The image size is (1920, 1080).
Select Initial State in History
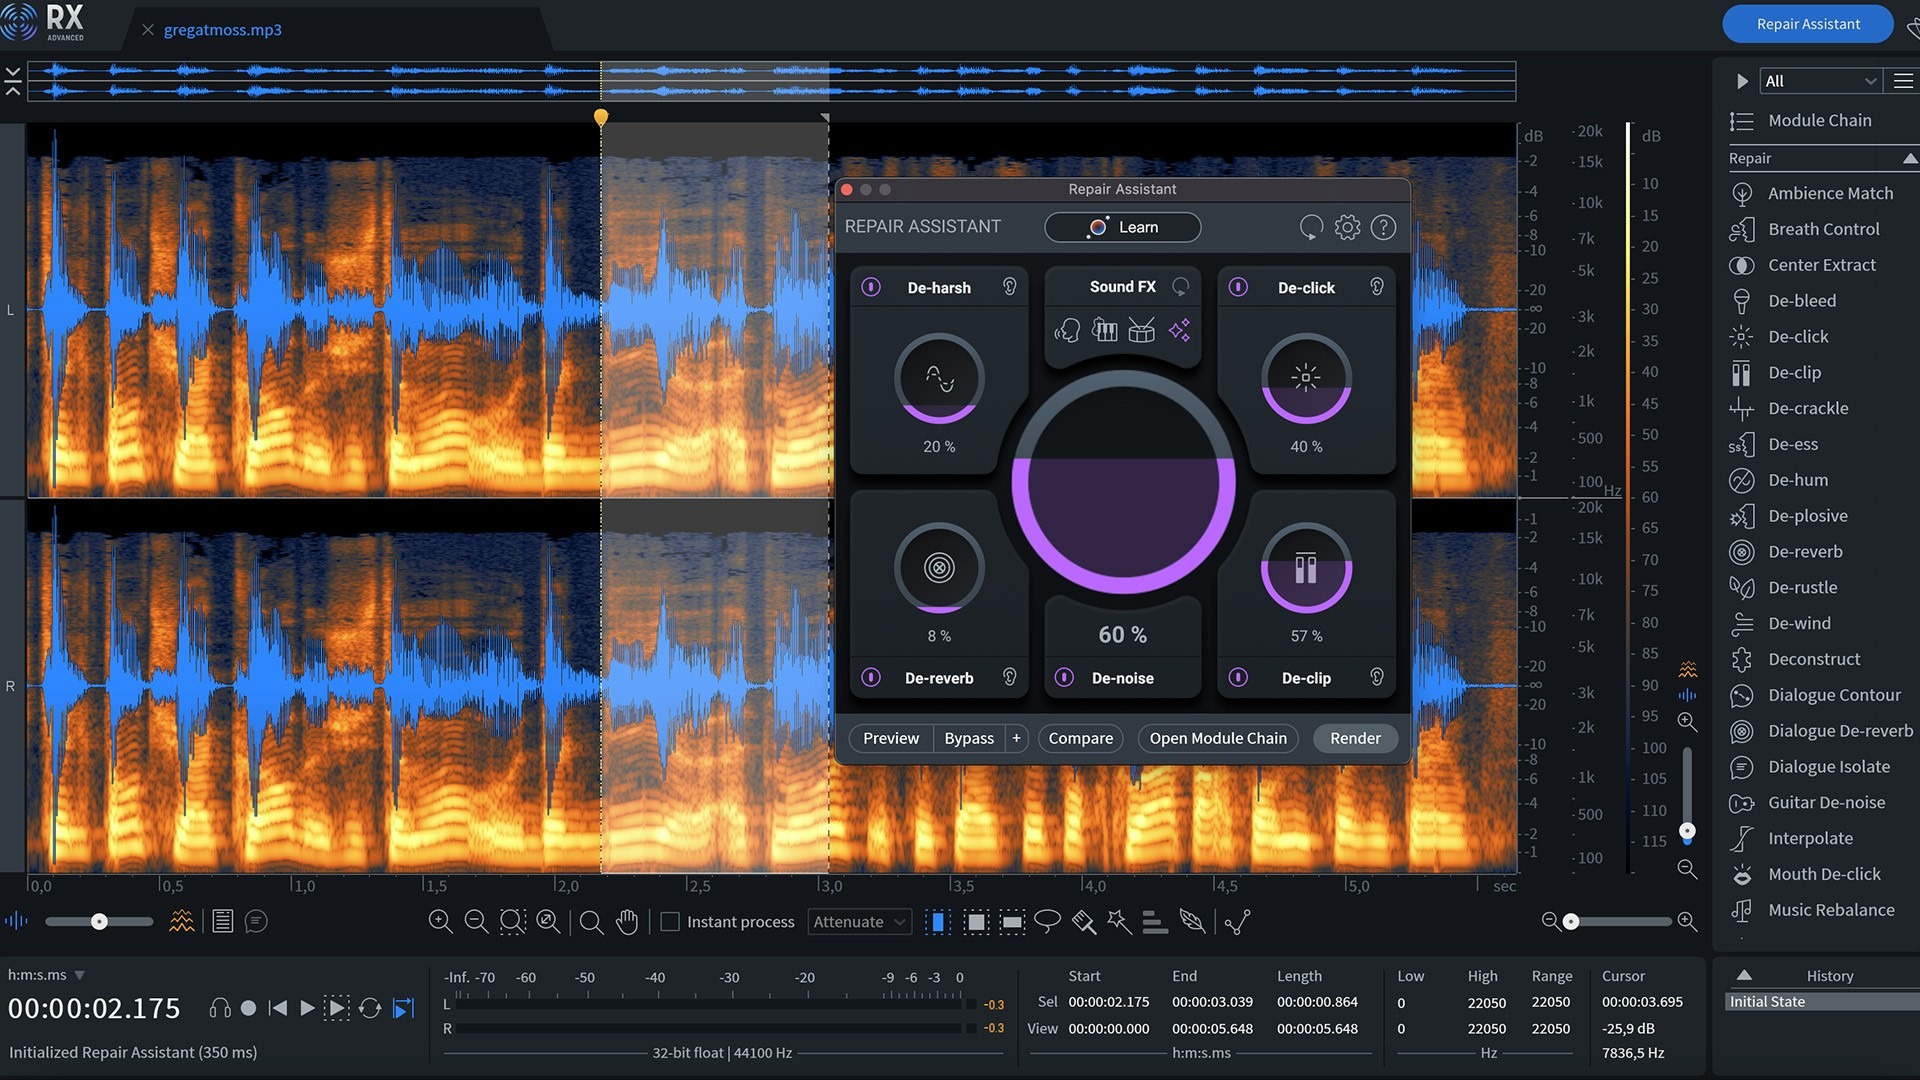1823,1001
